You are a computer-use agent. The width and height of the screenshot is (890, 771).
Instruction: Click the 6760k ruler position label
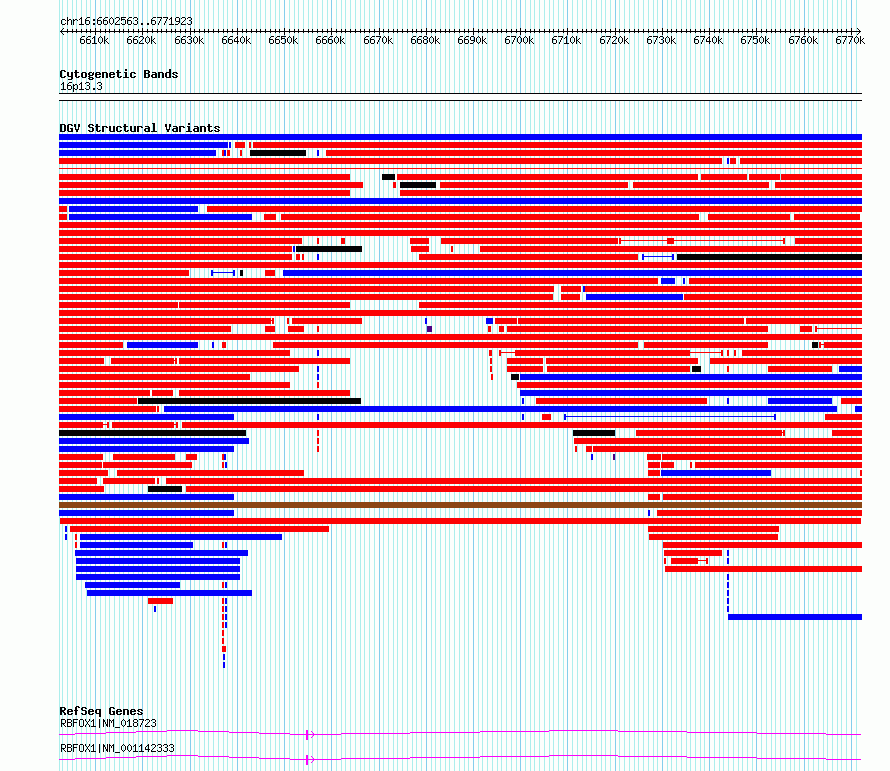tap(803, 40)
